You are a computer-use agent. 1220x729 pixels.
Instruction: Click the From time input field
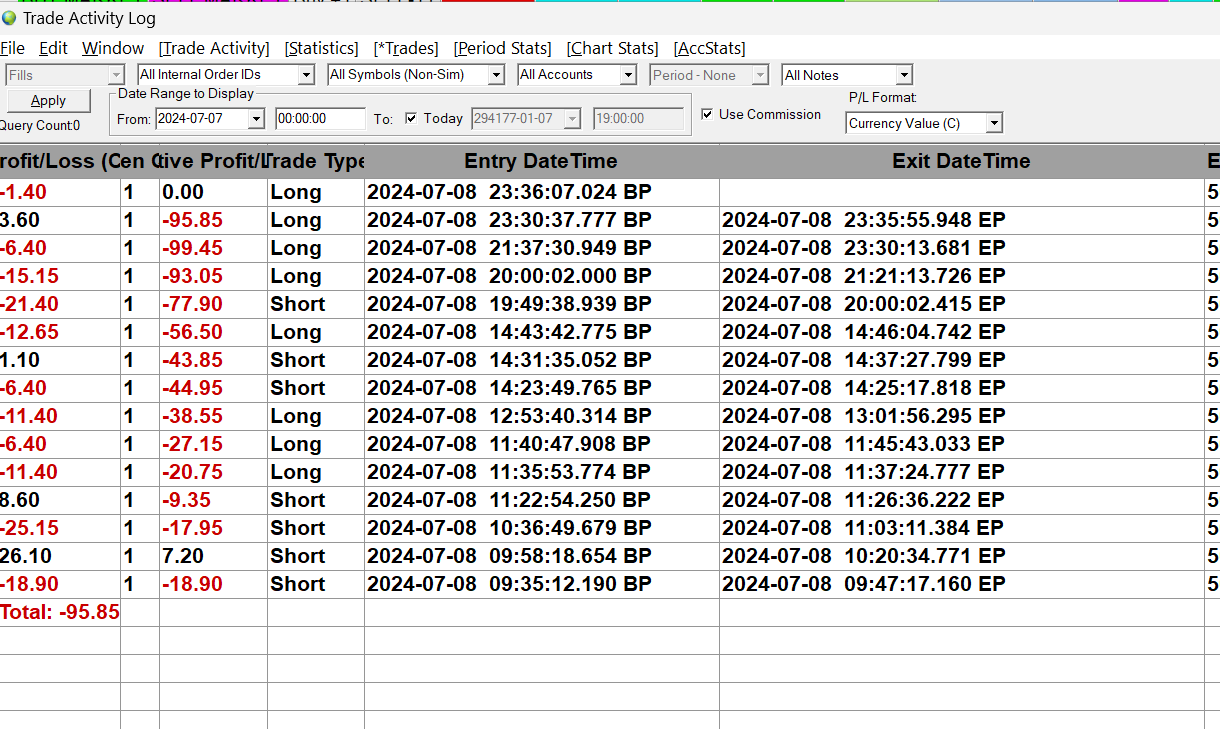point(320,119)
